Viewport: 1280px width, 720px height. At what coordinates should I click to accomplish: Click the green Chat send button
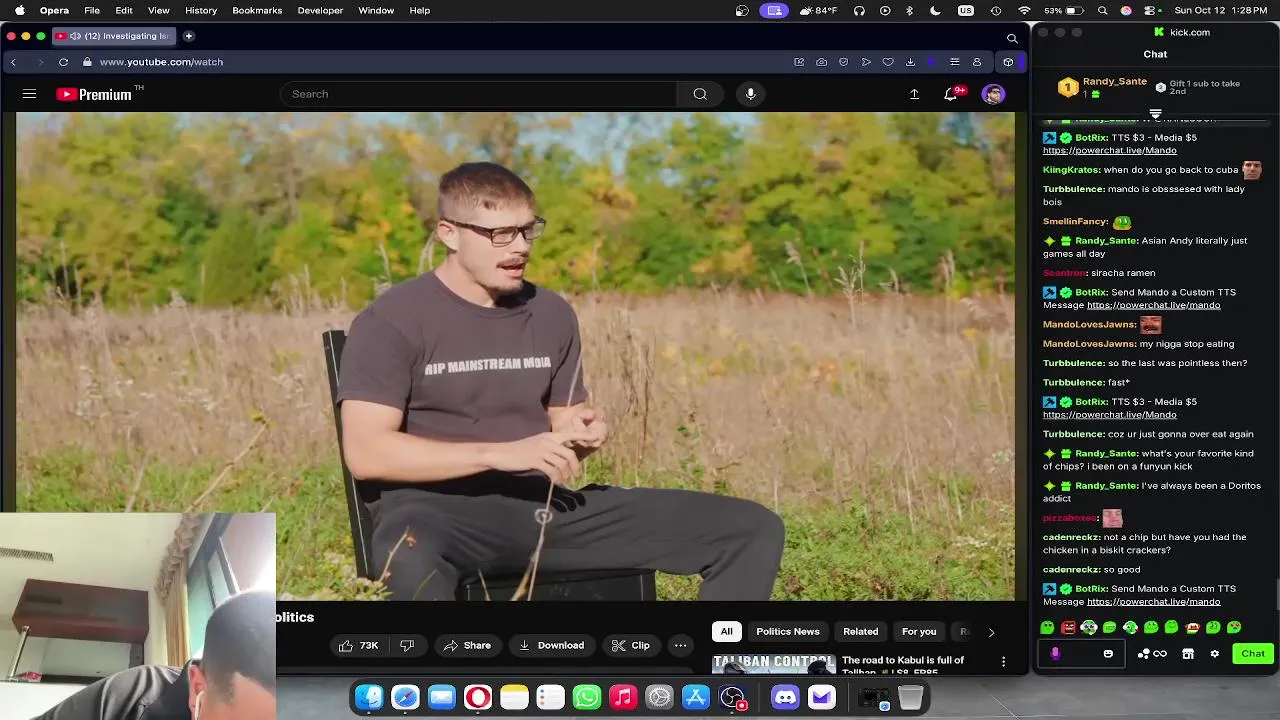click(1253, 653)
